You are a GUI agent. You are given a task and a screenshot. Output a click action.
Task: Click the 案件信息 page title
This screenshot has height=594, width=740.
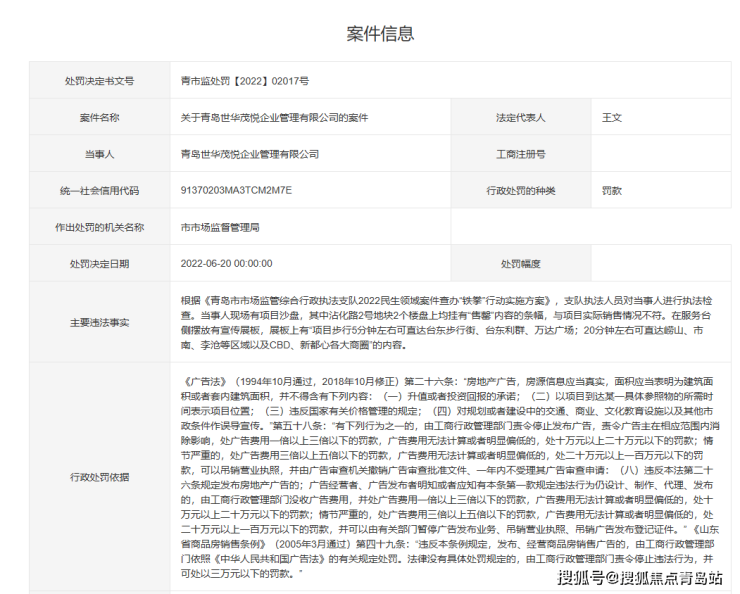(379, 34)
